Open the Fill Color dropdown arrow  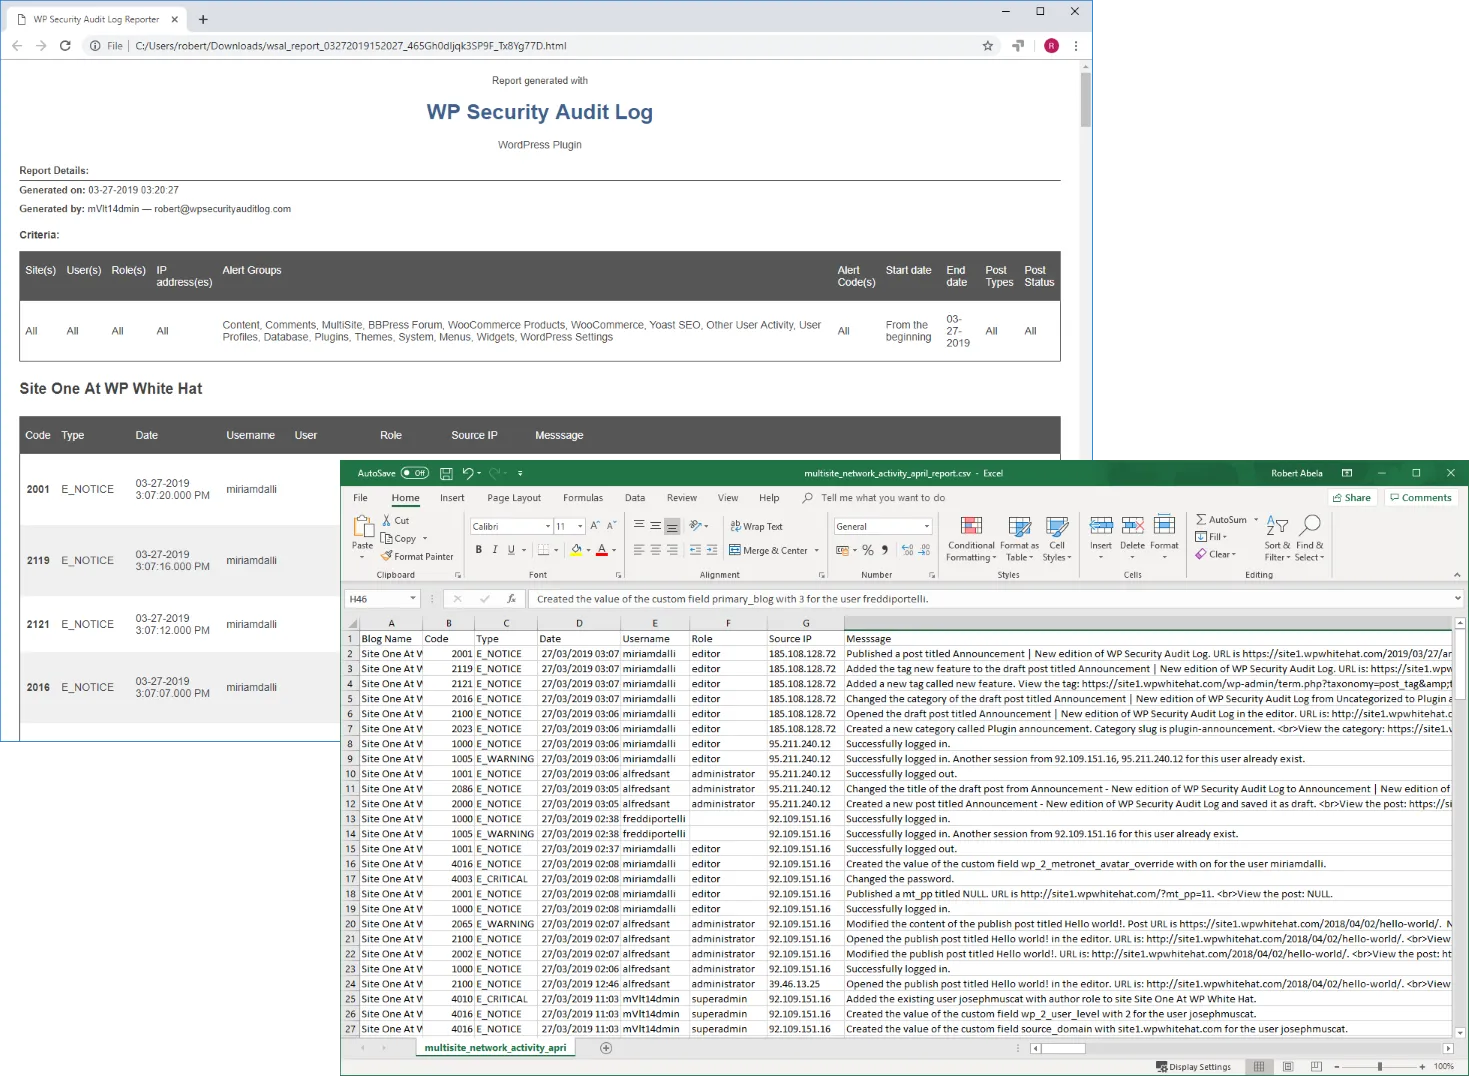[x=588, y=551]
